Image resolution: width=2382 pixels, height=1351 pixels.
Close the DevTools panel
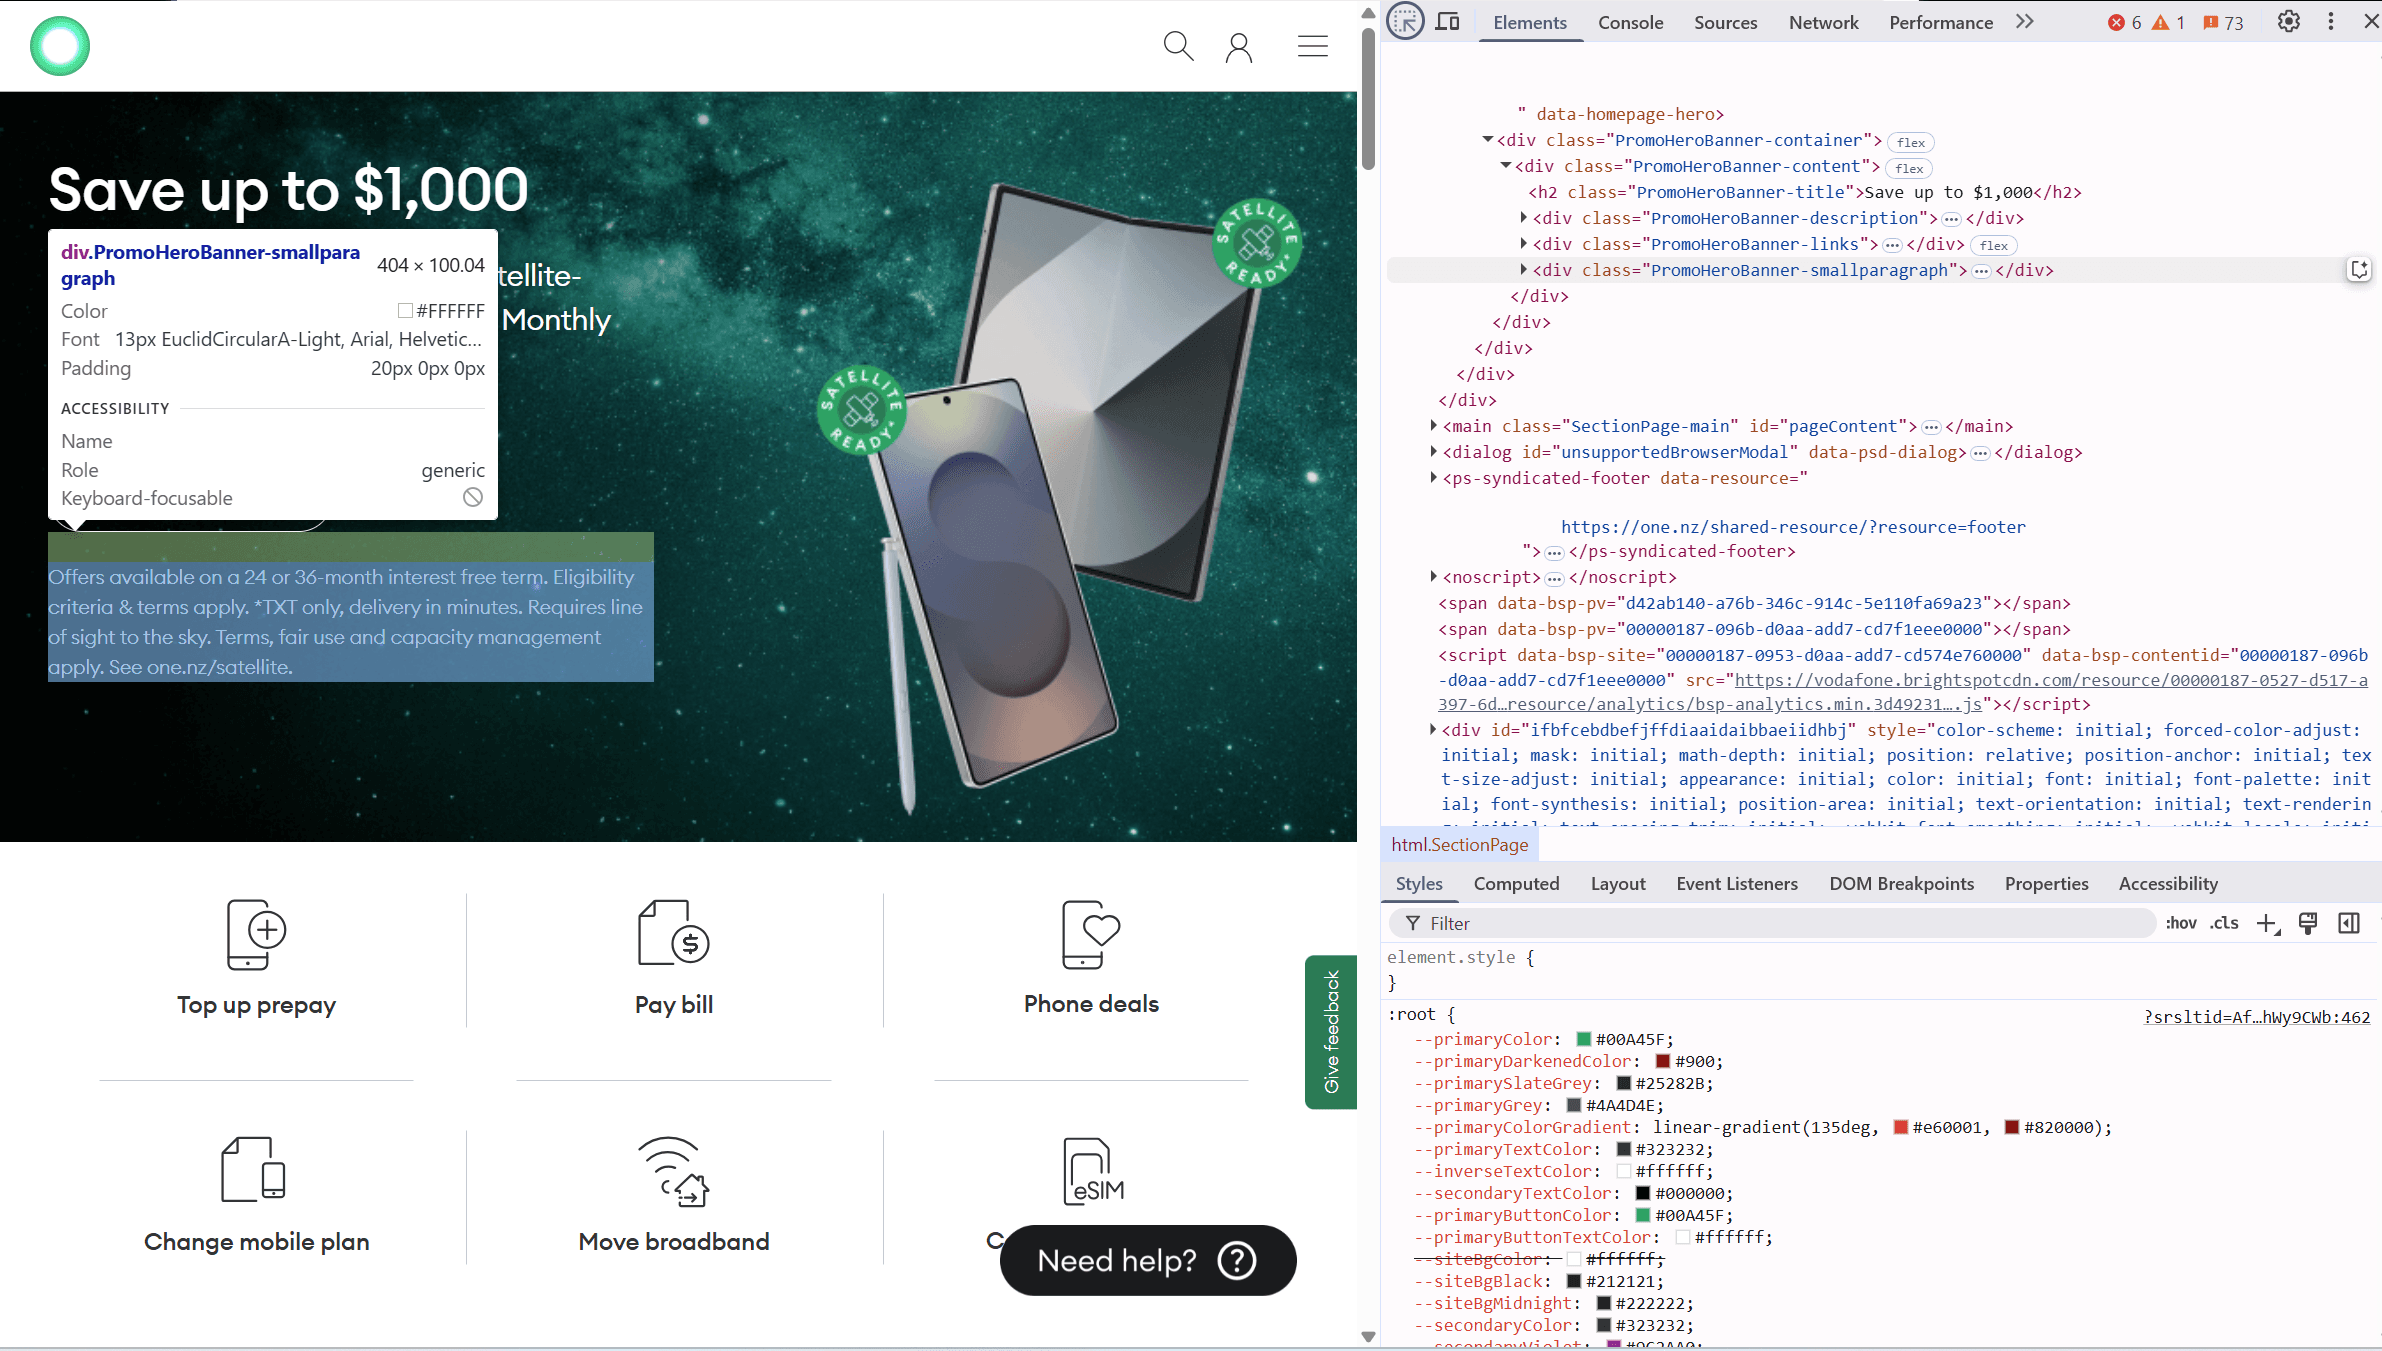pyautogui.click(x=2371, y=22)
